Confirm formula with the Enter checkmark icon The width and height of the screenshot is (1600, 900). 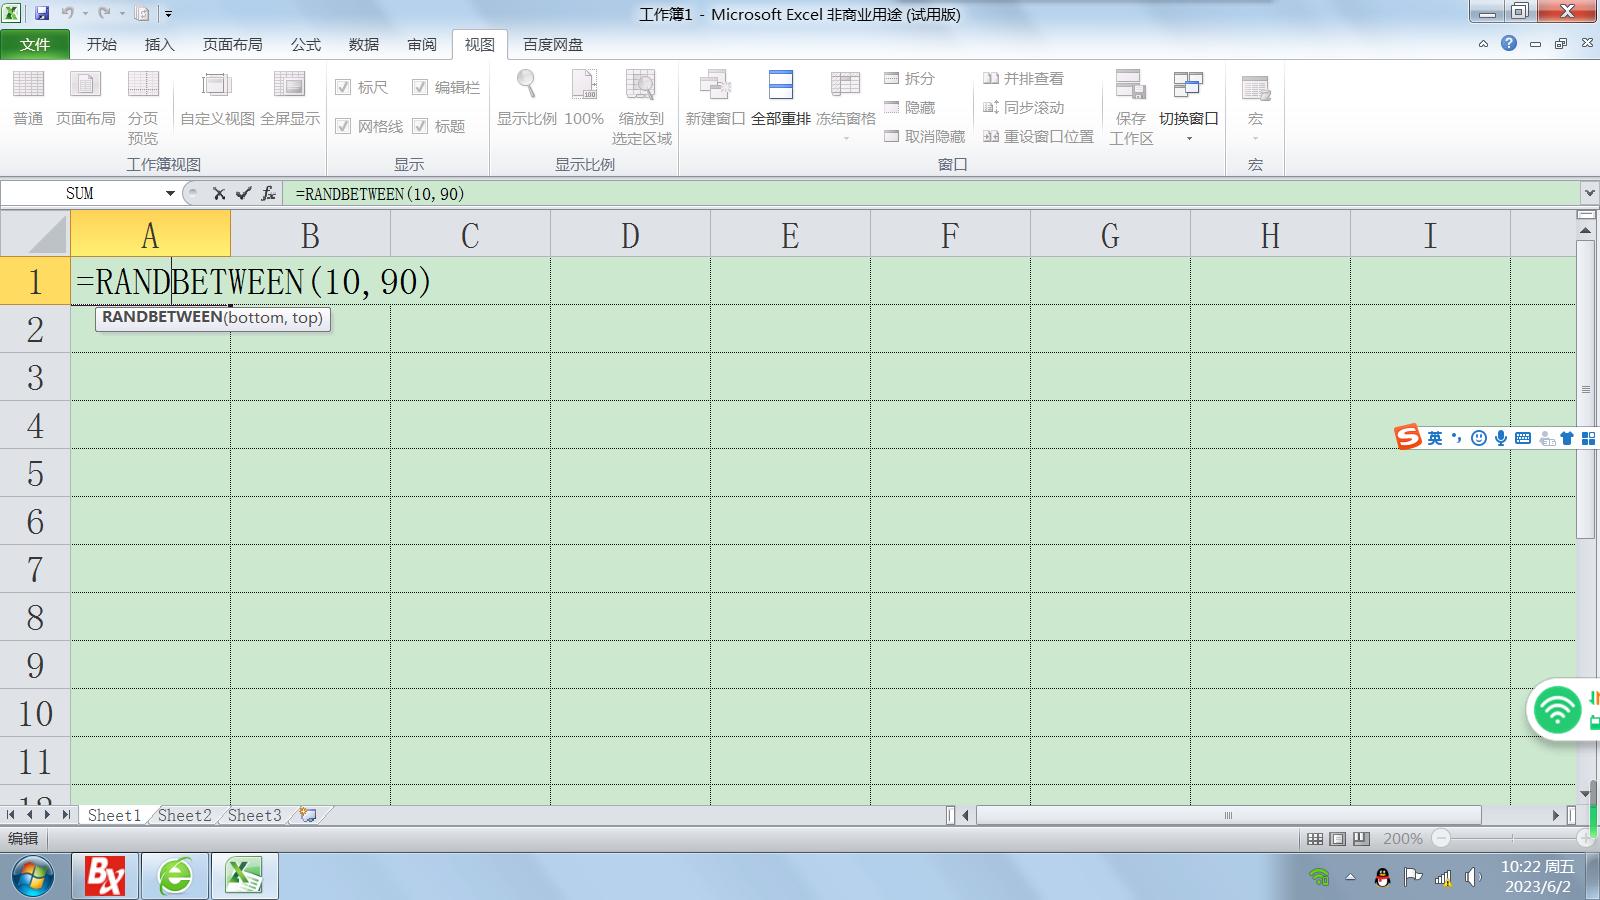point(243,194)
